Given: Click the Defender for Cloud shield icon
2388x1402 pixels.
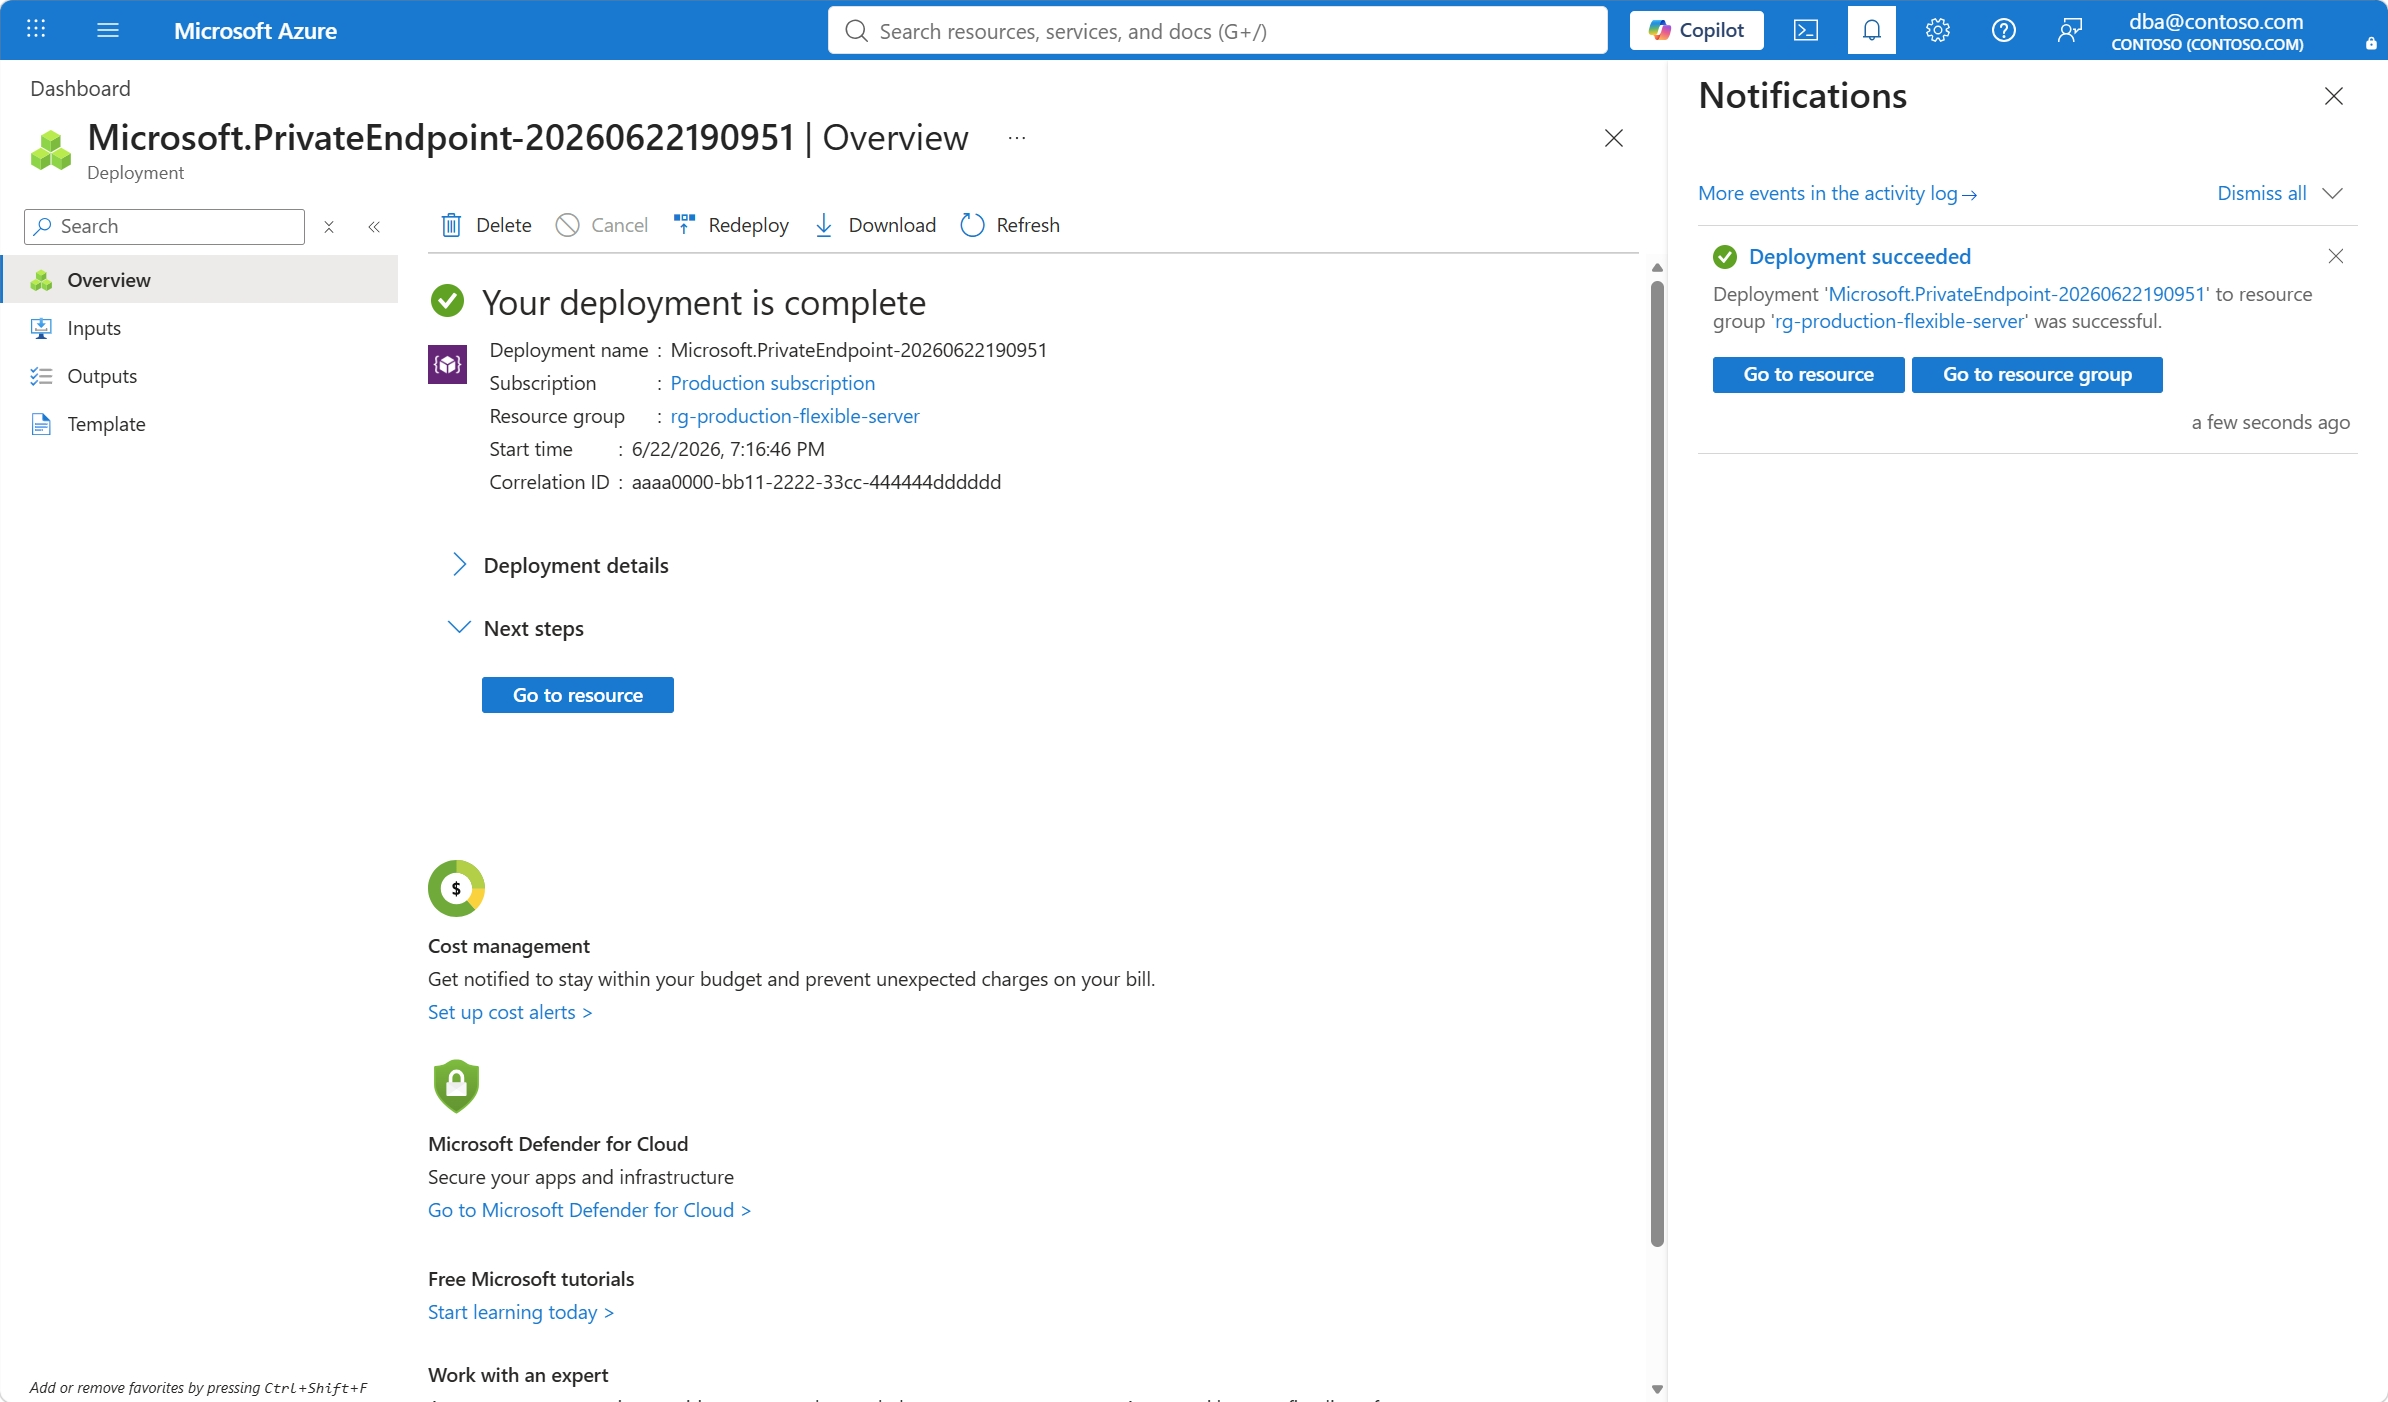Looking at the screenshot, I should tap(456, 1086).
